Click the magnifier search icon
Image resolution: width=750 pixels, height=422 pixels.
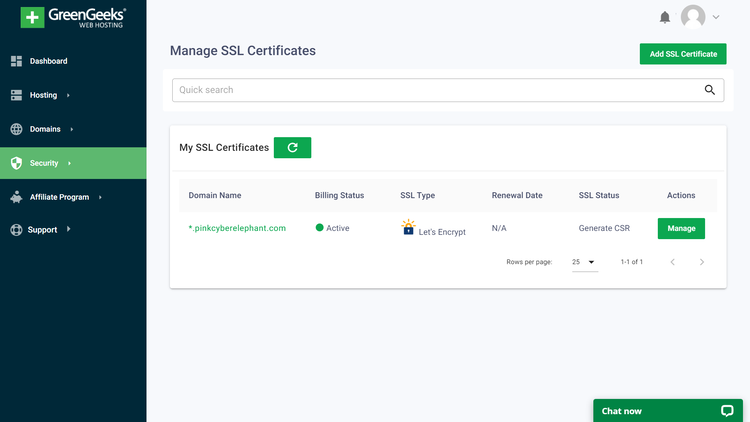(710, 89)
